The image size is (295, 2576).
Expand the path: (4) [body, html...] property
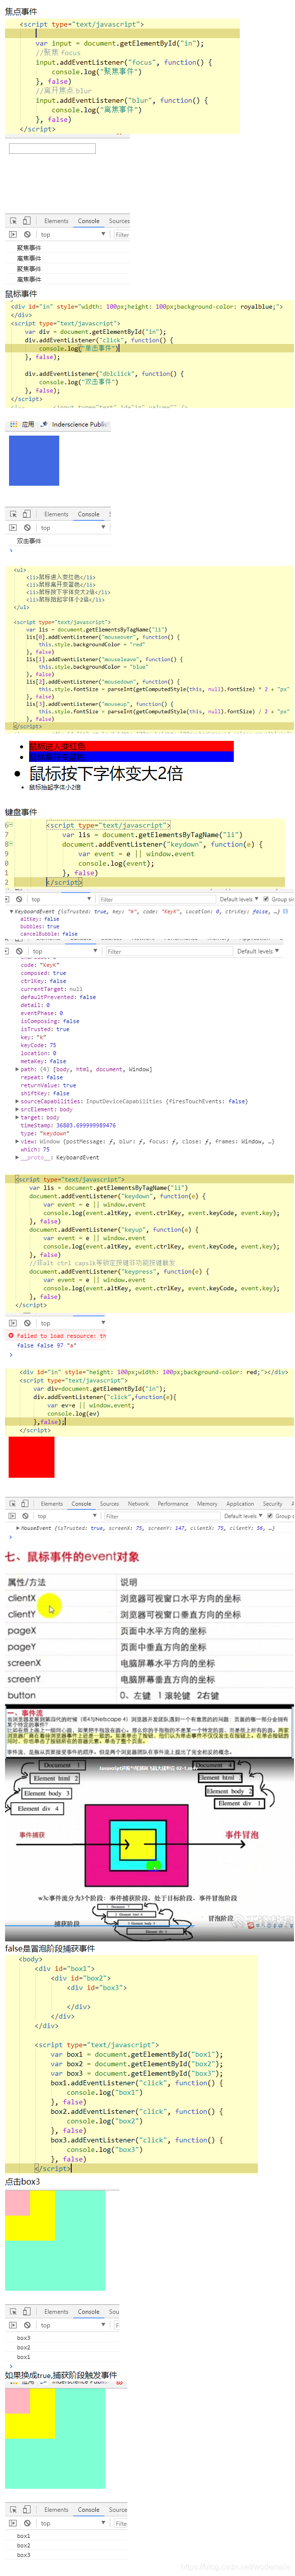(17, 1069)
